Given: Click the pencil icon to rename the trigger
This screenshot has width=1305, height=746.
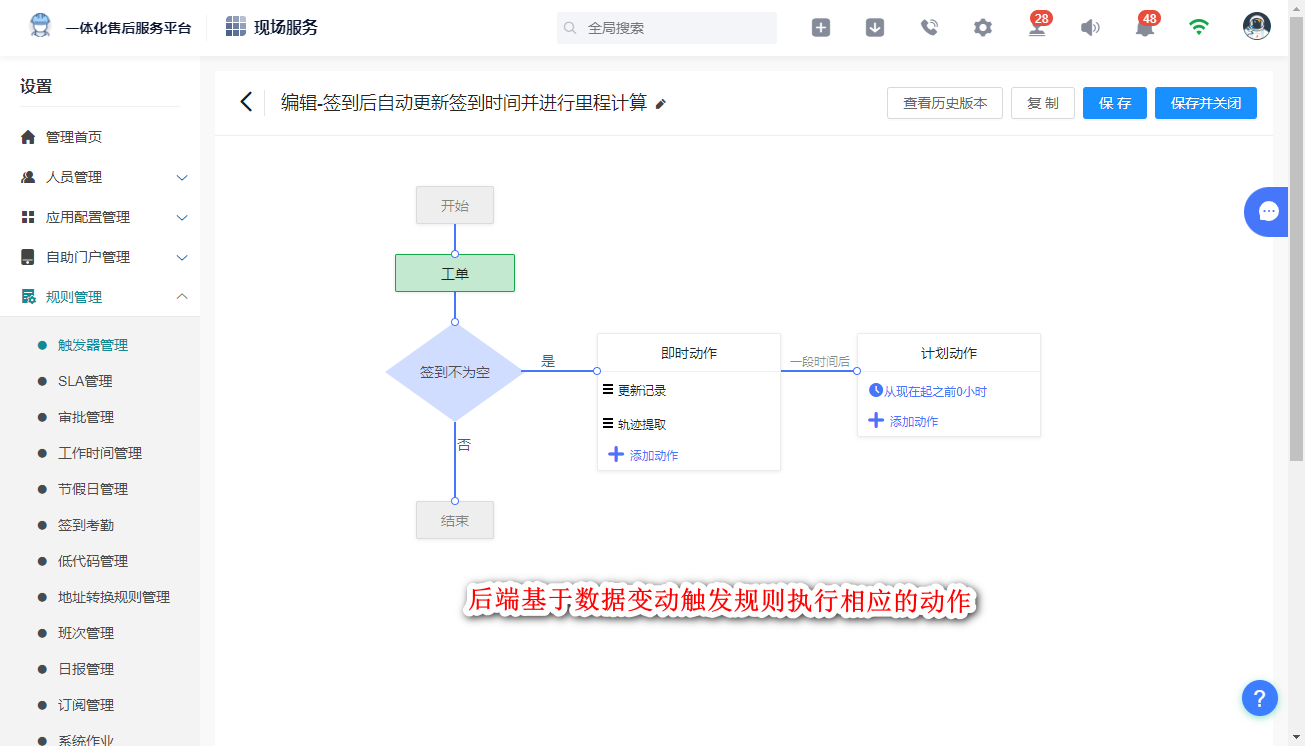Looking at the screenshot, I should [x=660, y=104].
